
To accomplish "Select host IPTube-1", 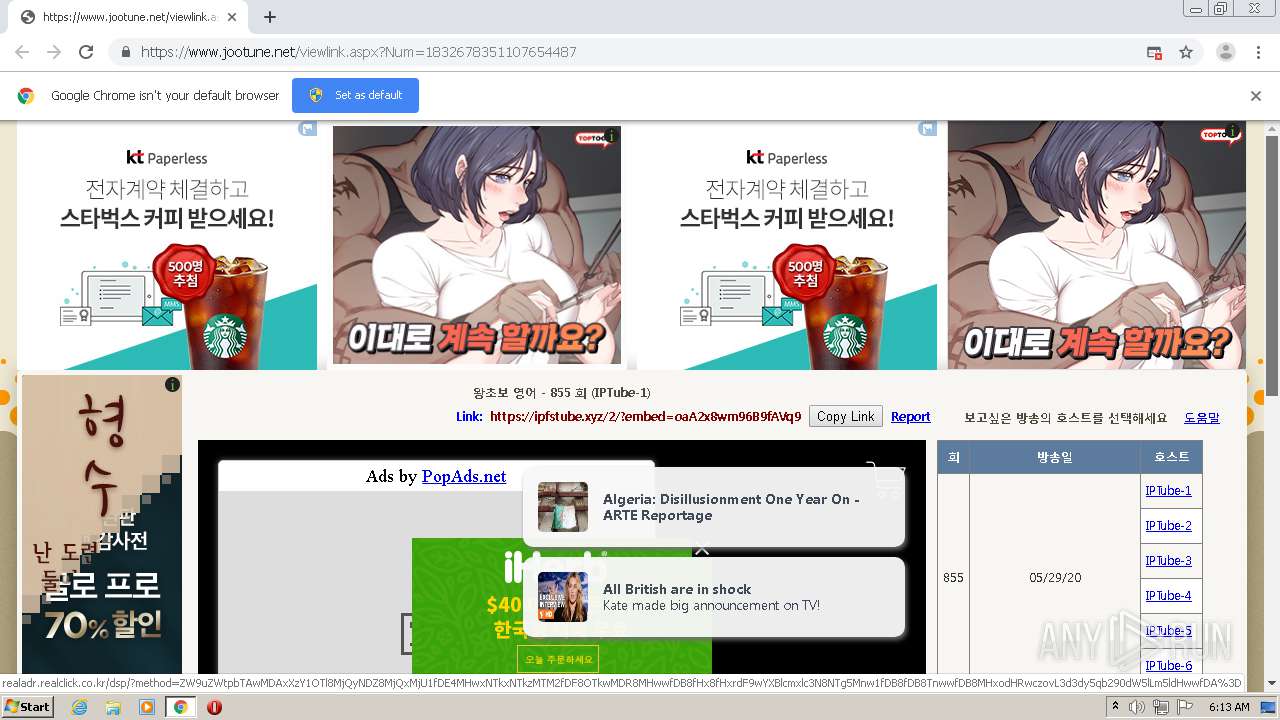I will click(x=1168, y=491).
